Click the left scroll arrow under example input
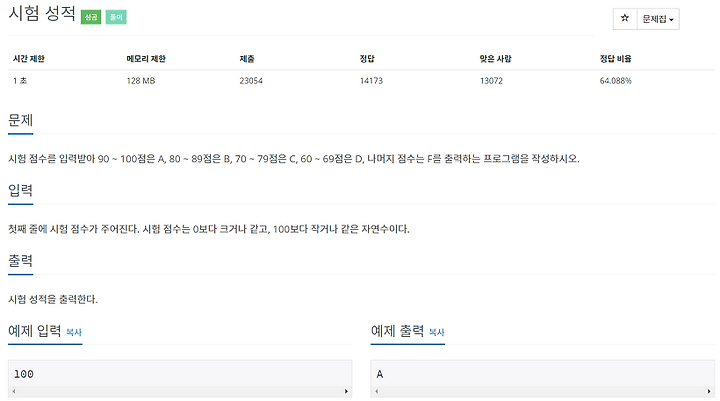Viewport: 720px width, 401px height. pyautogui.click(x=14, y=391)
